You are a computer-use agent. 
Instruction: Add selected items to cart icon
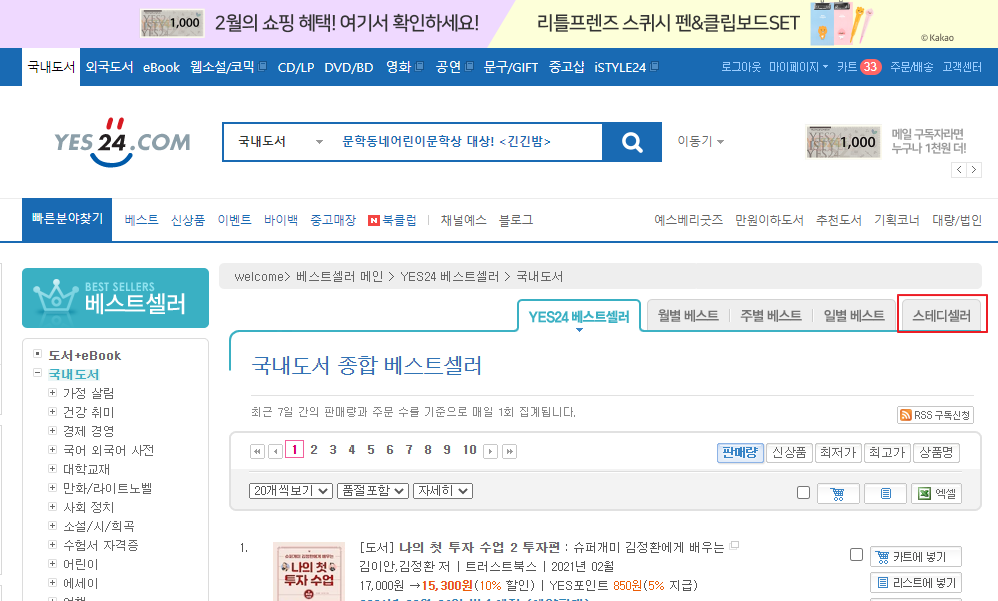pyautogui.click(x=837, y=493)
